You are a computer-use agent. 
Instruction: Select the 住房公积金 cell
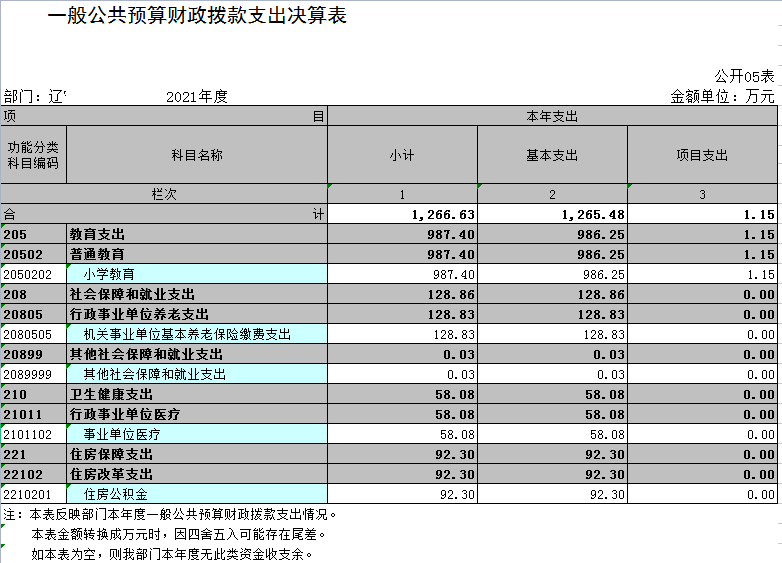197,494
